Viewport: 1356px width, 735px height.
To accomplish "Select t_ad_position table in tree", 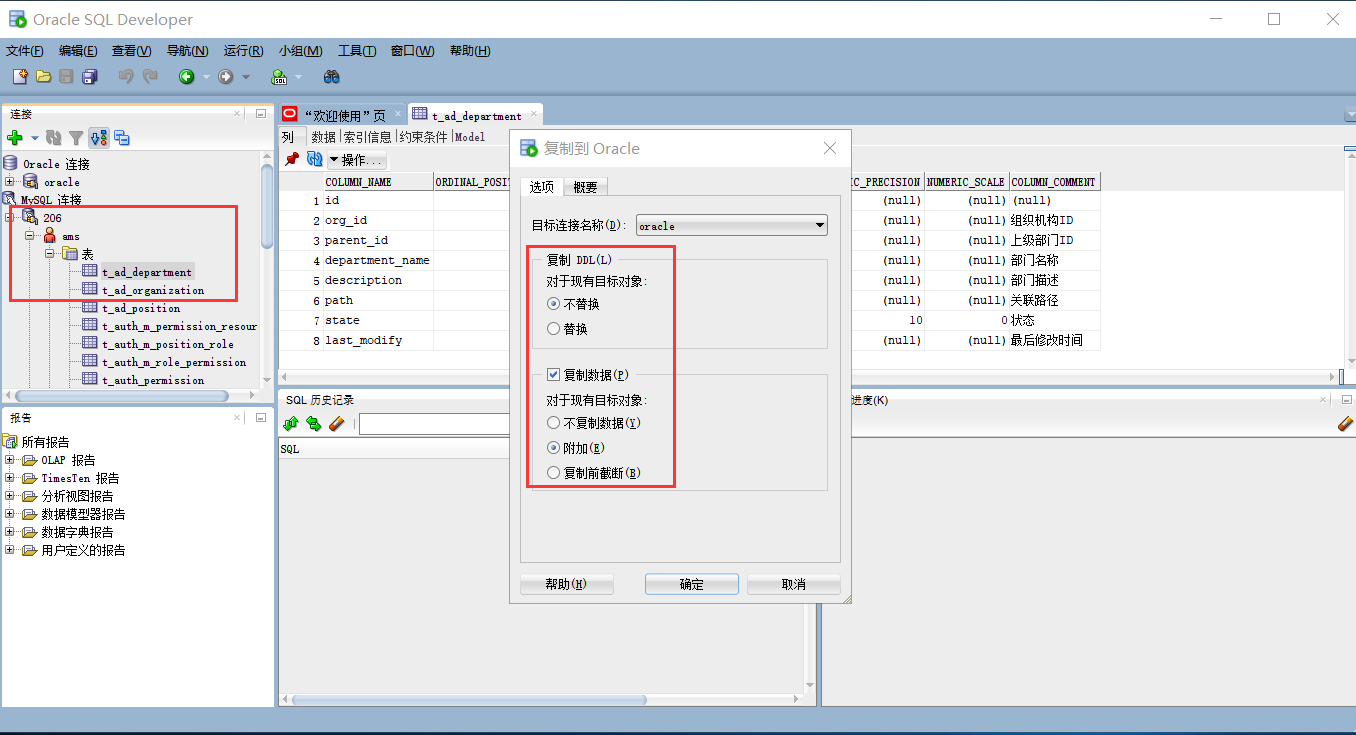I will 141,308.
